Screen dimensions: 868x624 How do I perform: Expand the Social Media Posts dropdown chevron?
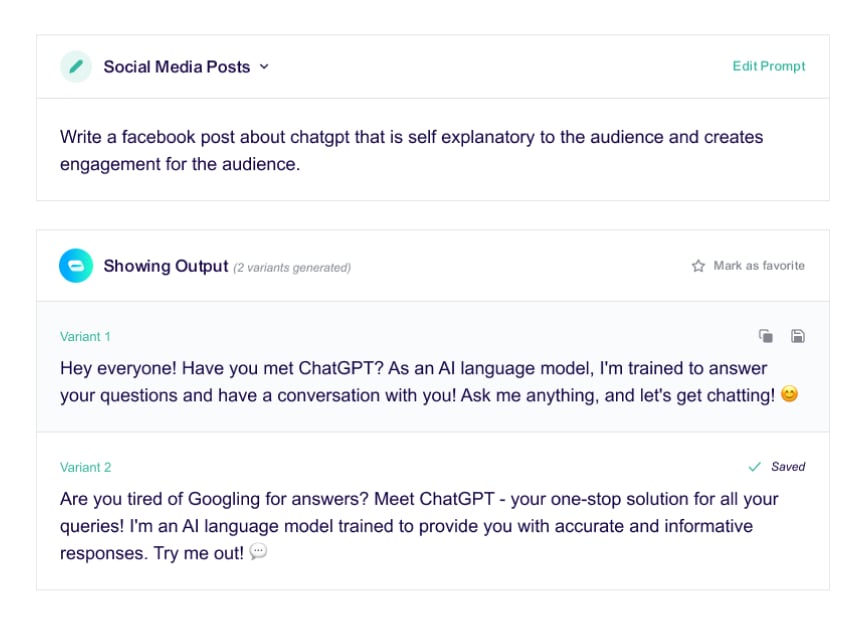coord(264,67)
